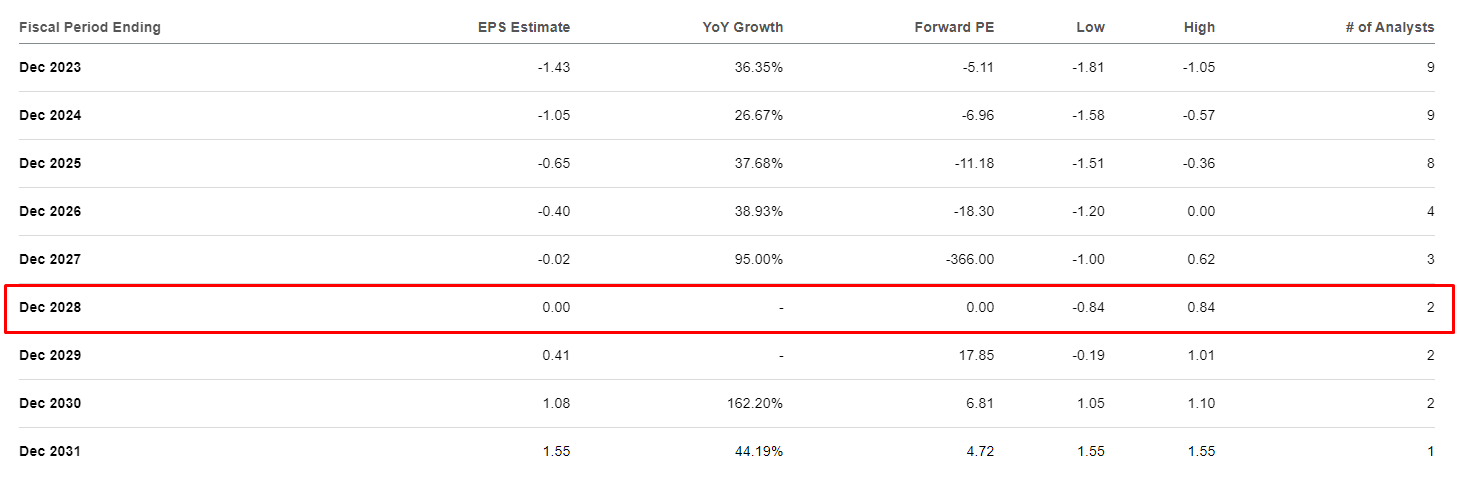Viewport: 1460px width, 487px height.
Task: Select the Dec 2031 row label
Action: pos(50,452)
